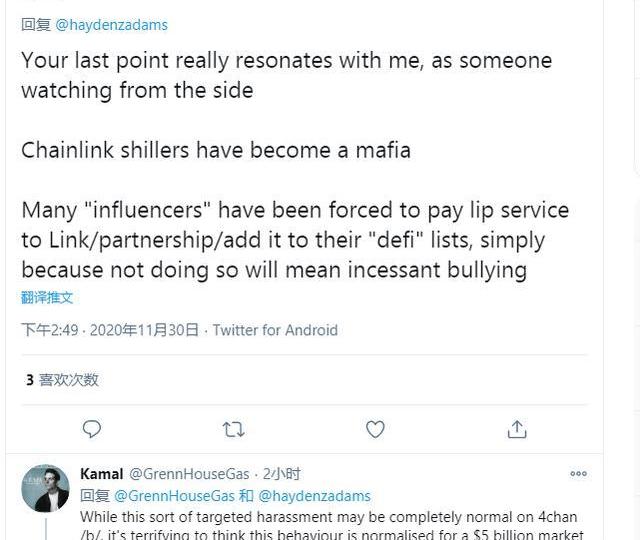Open @haydenzadams mention in Kamal's reply-to line
The image size is (640, 540).
pos(314,496)
